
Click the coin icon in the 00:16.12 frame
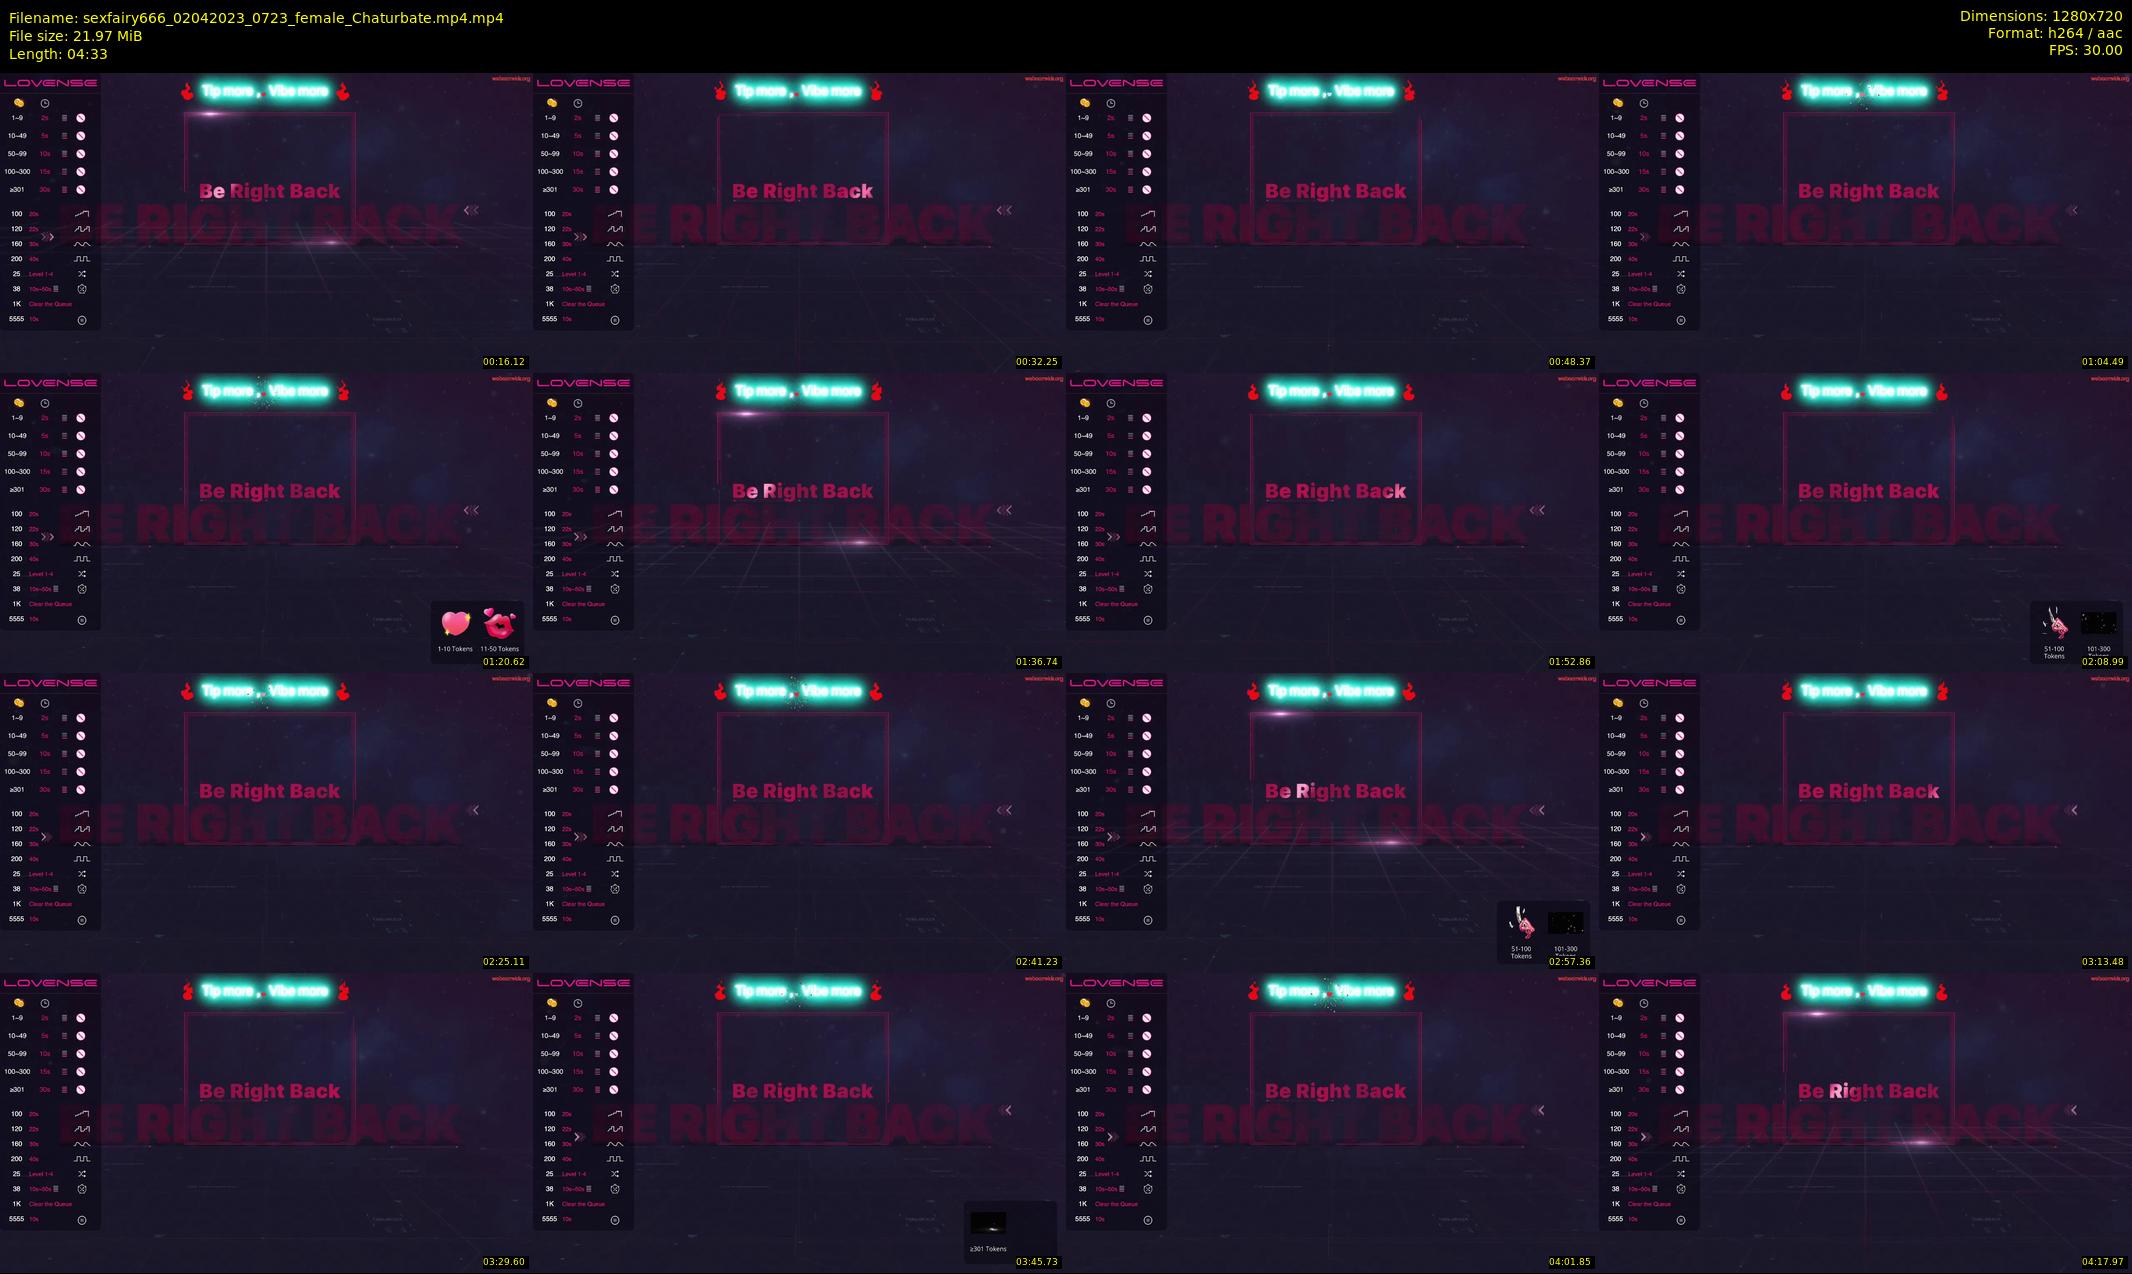(x=19, y=103)
